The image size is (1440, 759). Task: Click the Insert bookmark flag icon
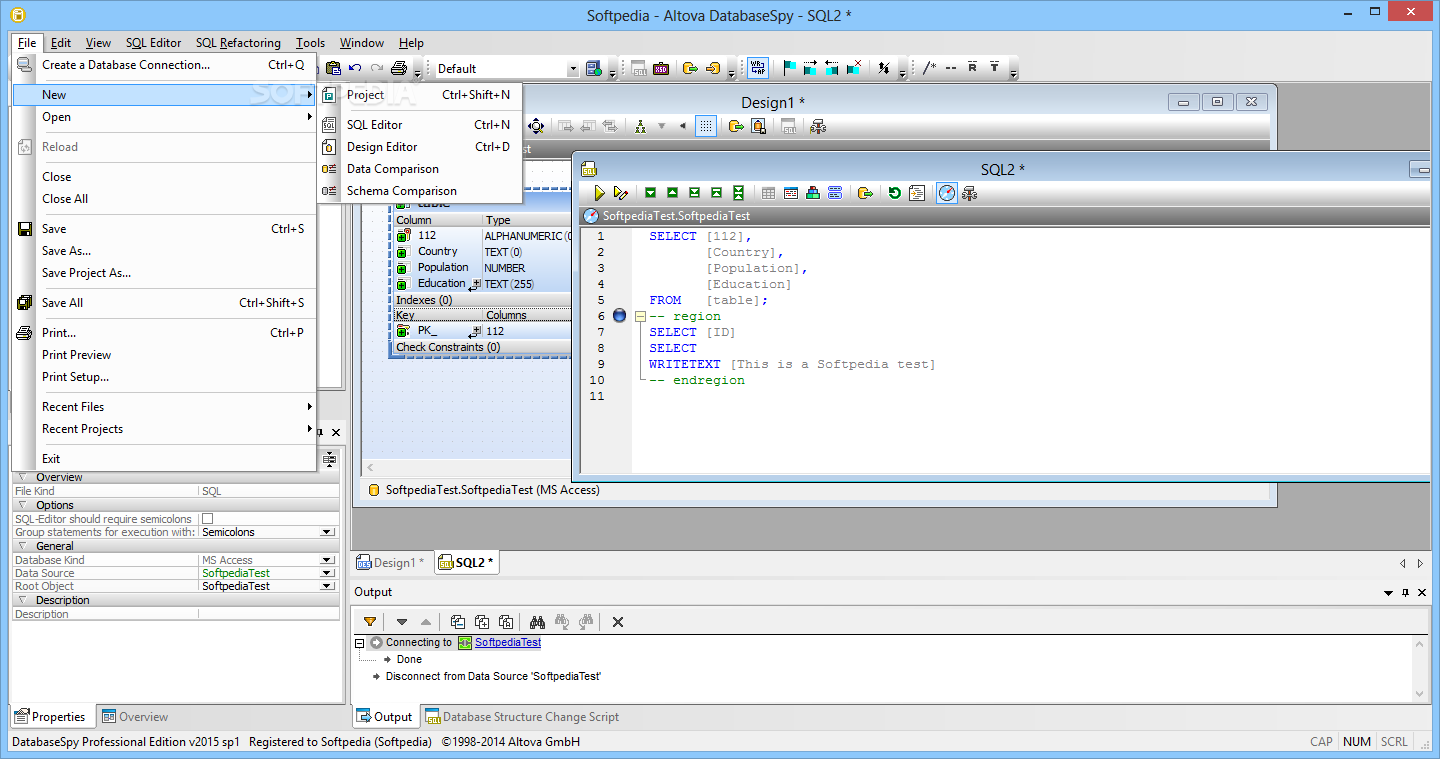788,68
